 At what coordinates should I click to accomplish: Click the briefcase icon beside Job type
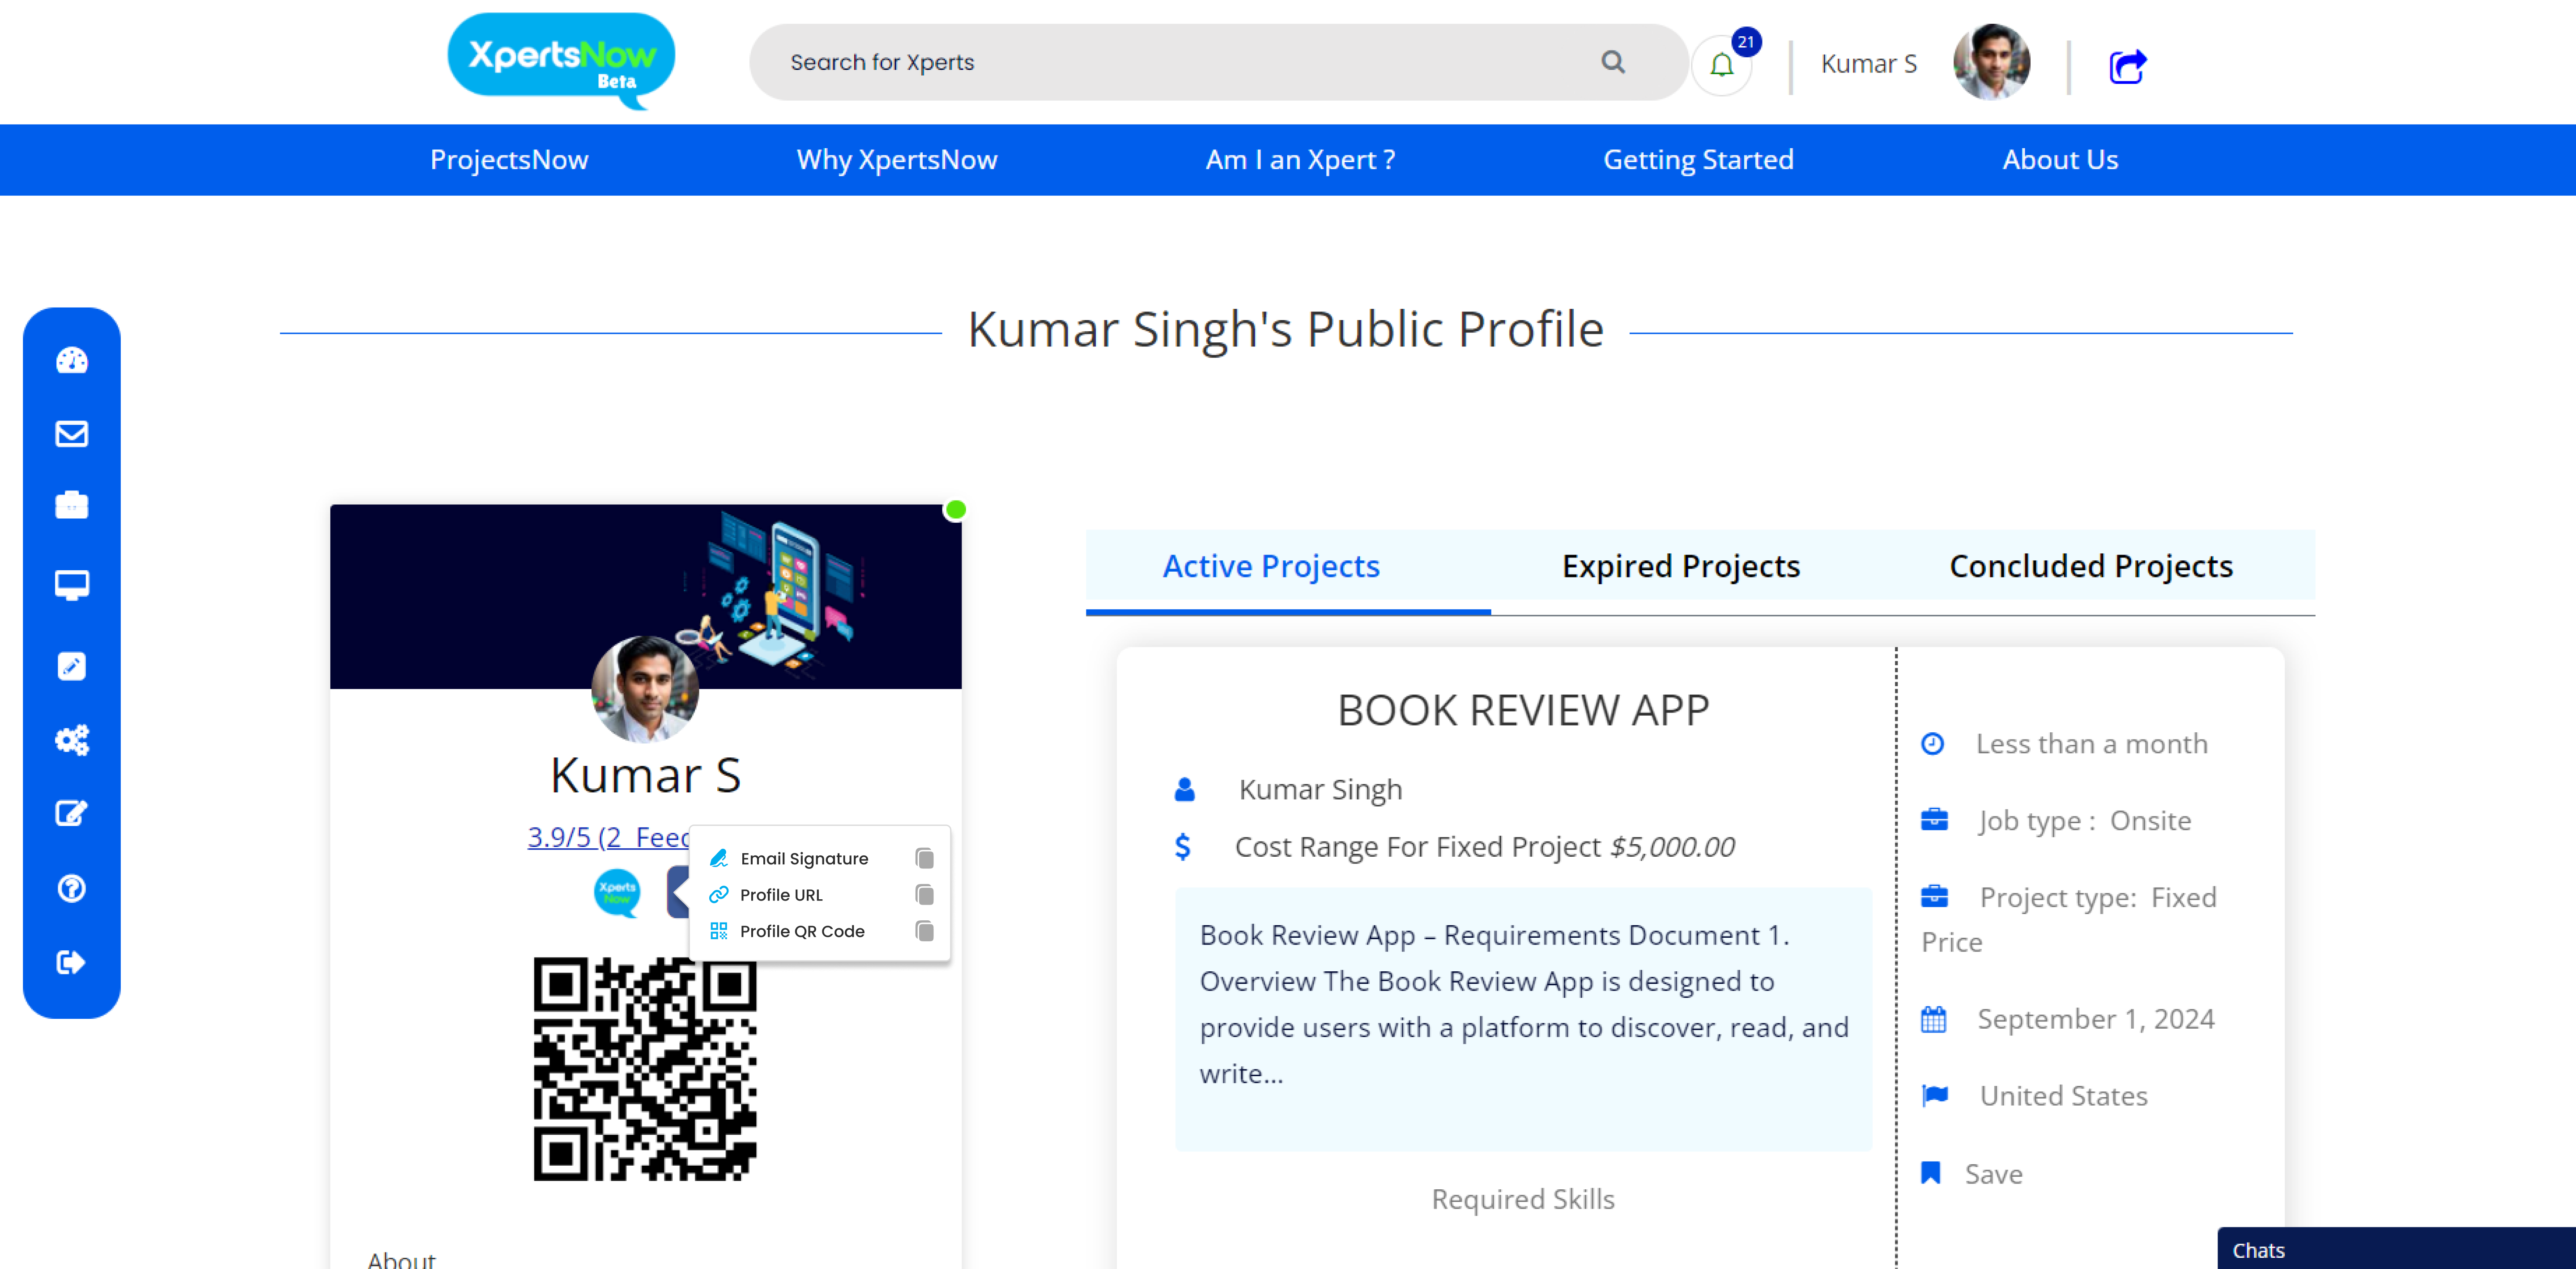(x=1934, y=820)
